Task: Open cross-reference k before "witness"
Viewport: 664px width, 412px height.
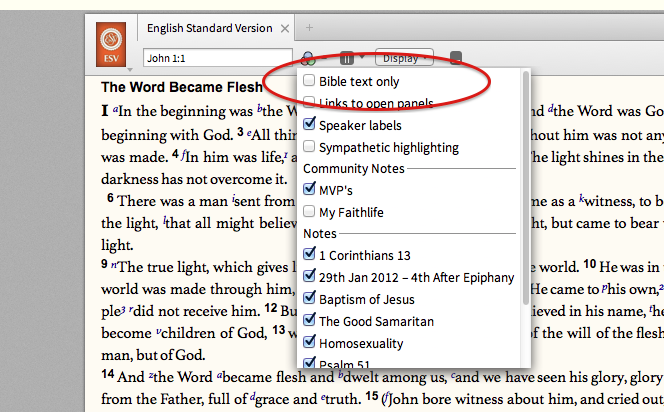Action: click(x=582, y=198)
